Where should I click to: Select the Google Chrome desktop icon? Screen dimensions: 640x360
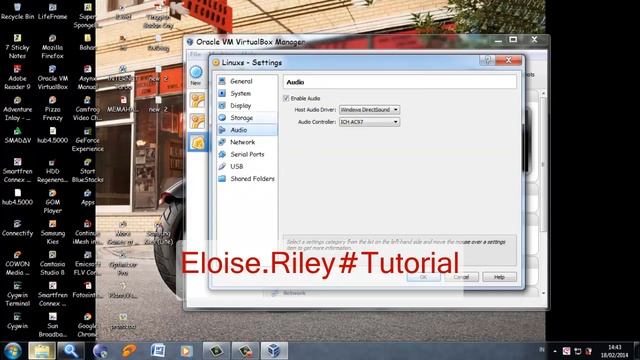point(87,325)
